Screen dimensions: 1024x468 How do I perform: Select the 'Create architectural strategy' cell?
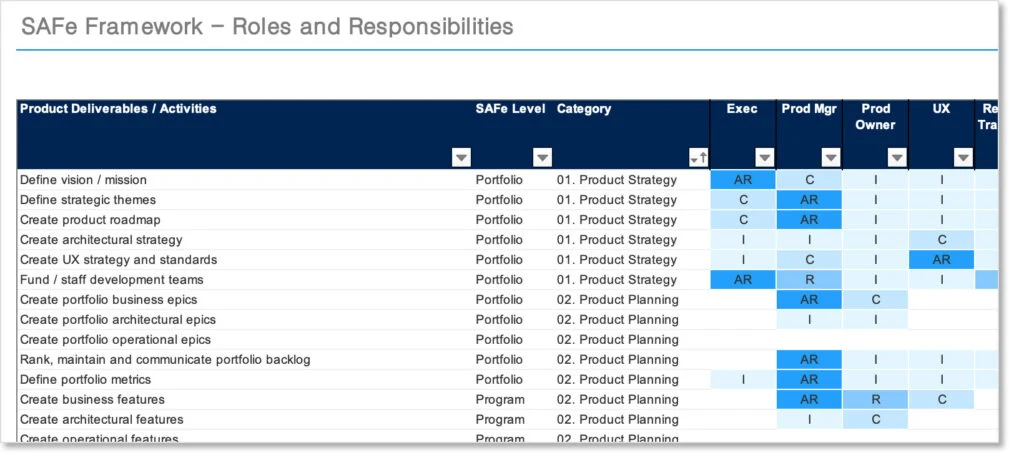pos(244,240)
